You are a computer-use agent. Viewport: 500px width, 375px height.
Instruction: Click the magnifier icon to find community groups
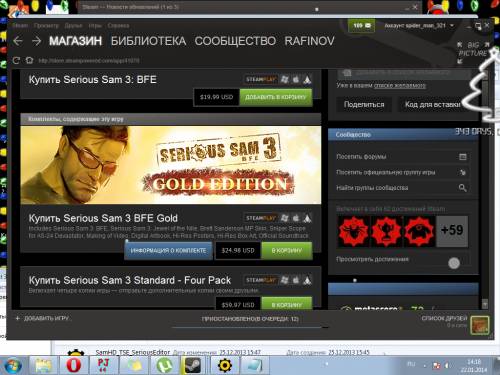pos(462,188)
